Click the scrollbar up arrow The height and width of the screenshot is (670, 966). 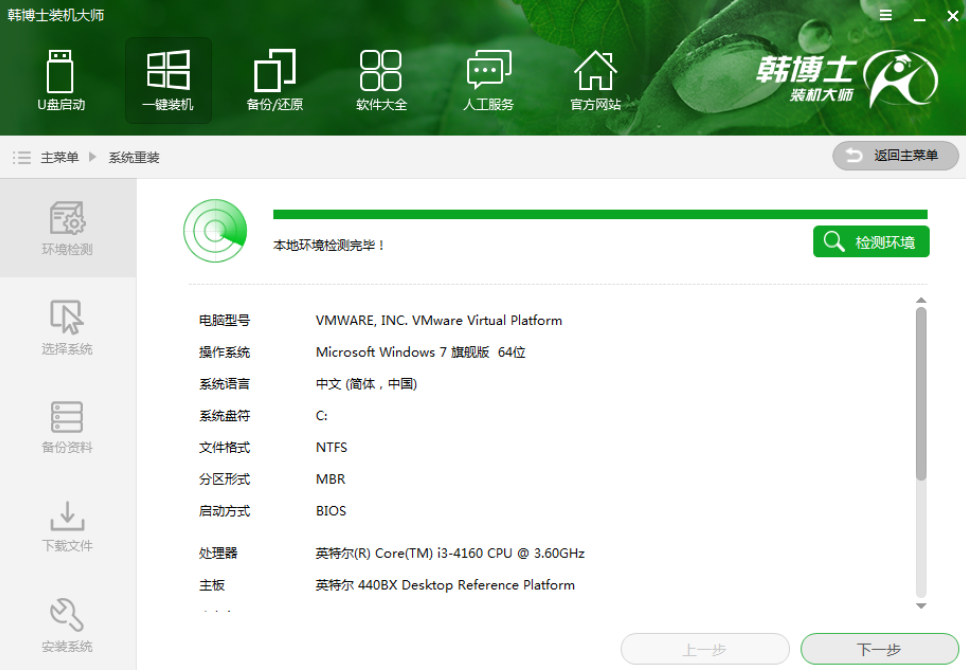pos(921,301)
